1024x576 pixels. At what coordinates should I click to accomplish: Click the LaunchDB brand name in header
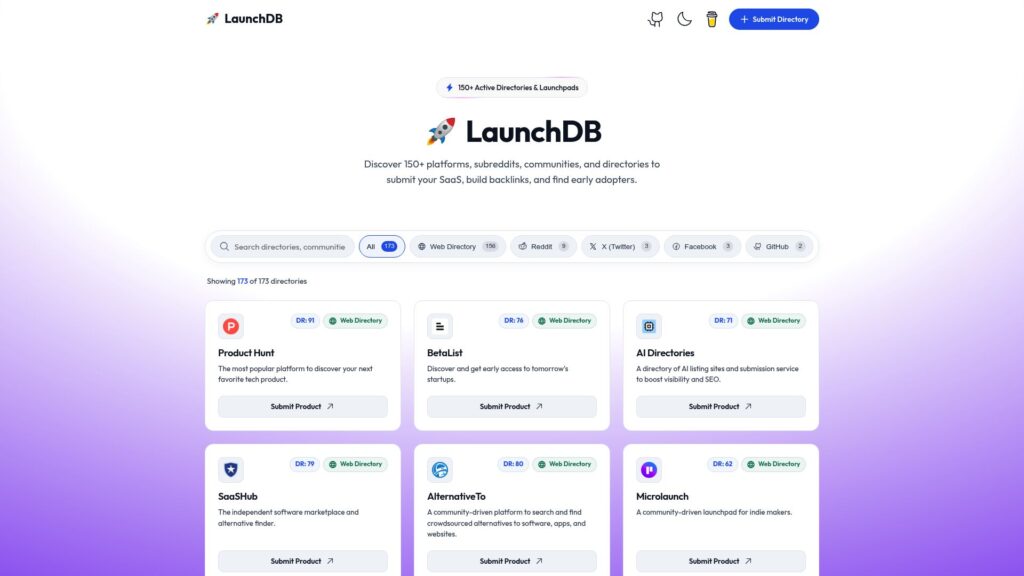tap(253, 19)
